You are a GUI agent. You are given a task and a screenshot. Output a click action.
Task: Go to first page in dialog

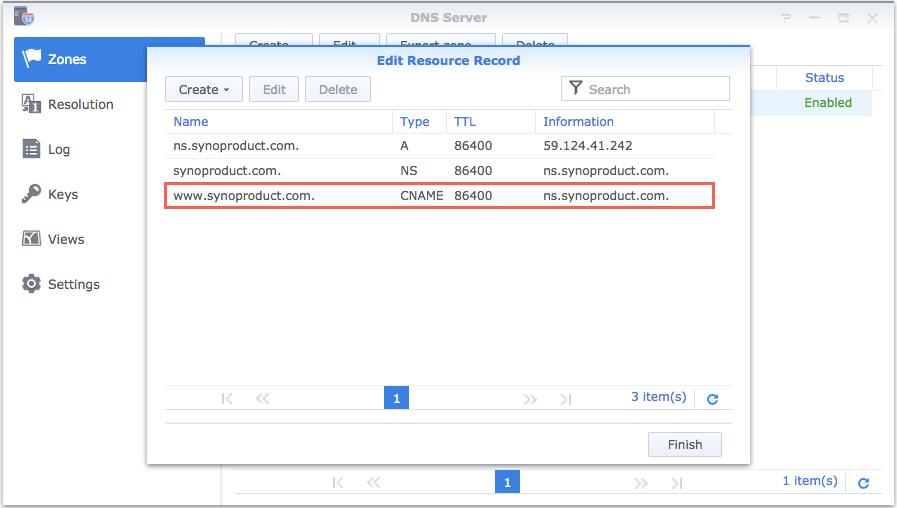(x=227, y=399)
